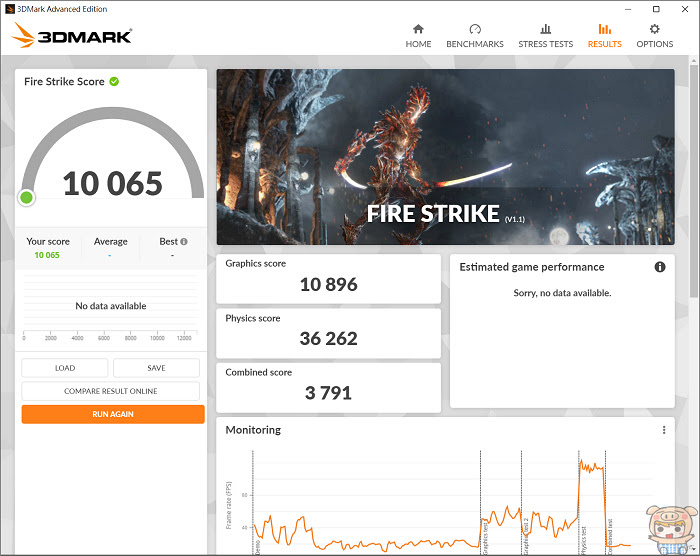Viewport: 700px width, 556px height.
Task: Click the SAVE button
Action: [x=156, y=368]
